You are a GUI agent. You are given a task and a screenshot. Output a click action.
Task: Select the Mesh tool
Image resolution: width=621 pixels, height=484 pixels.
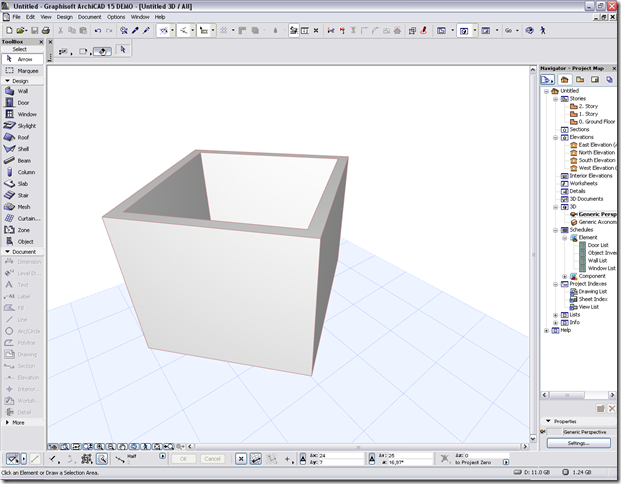pyautogui.click(x=23, y=207)
